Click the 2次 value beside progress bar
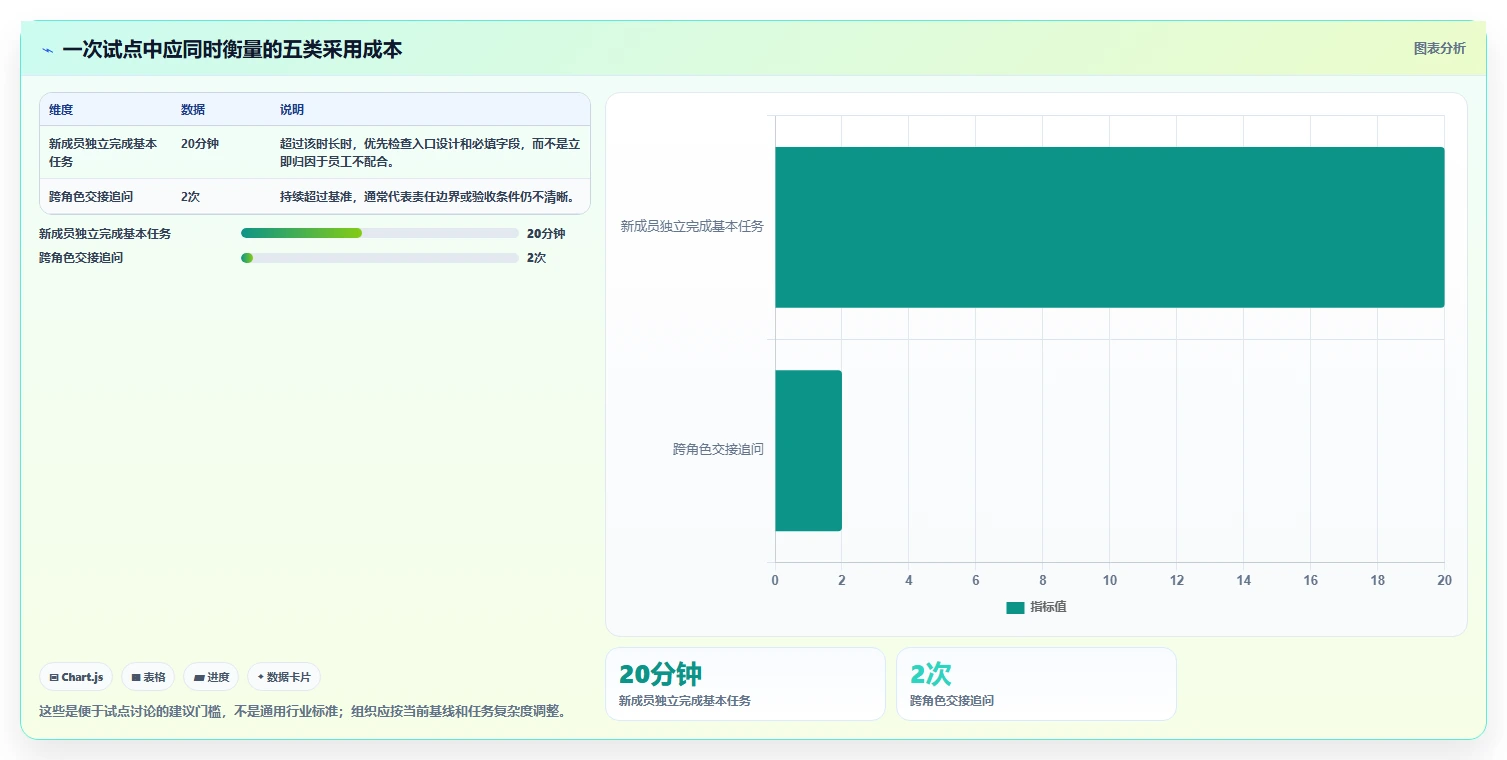 click(x=537, y=258)
